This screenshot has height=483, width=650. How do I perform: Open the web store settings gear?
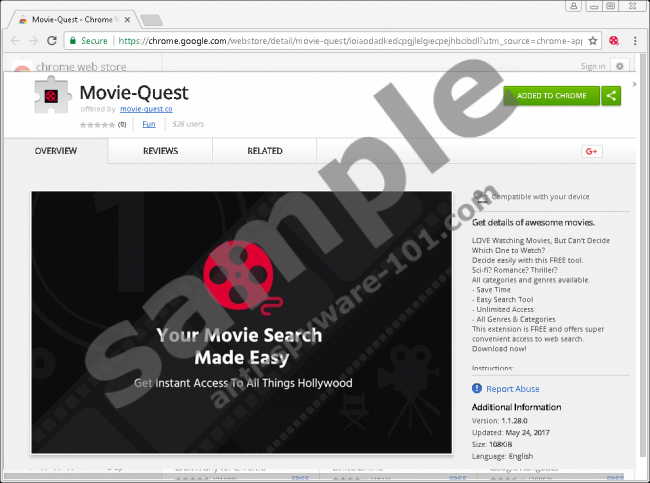click(x=620, y=66)
